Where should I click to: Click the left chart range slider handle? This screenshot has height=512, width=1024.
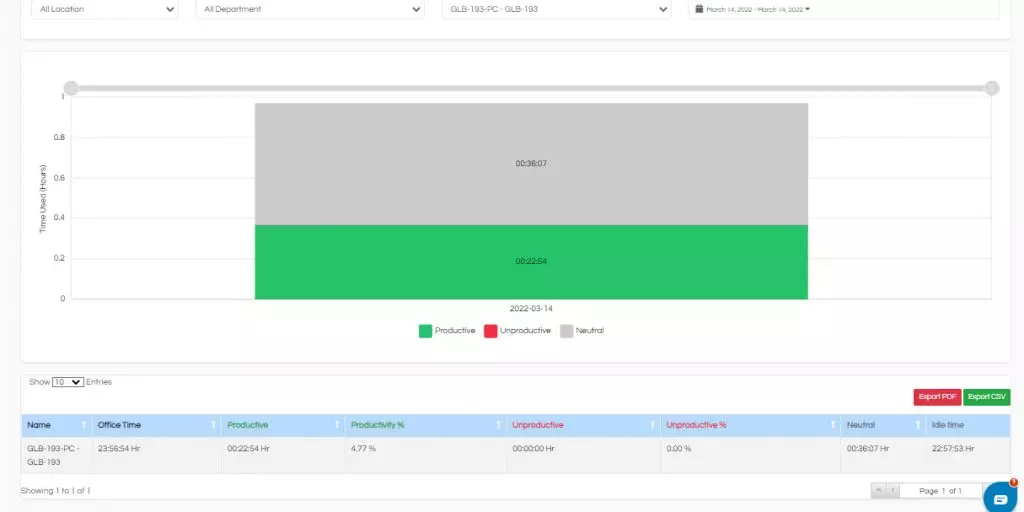click(x=71, y=88)
